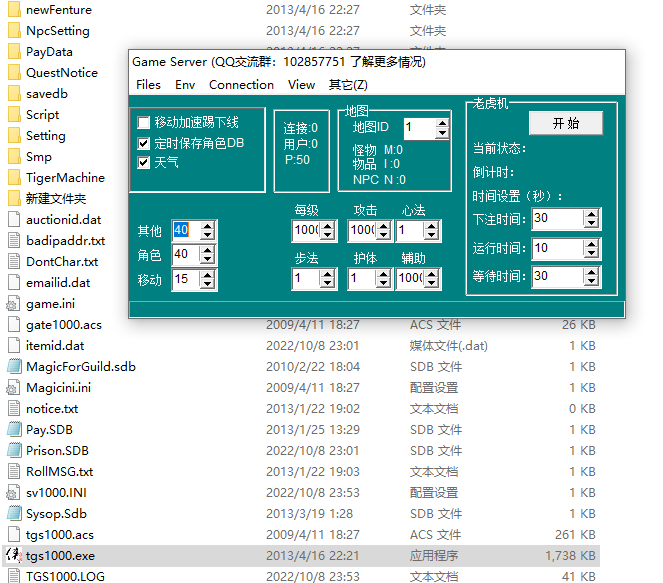Click the 1,738 KB size cell
663x583 pixels.
(570, 556)
